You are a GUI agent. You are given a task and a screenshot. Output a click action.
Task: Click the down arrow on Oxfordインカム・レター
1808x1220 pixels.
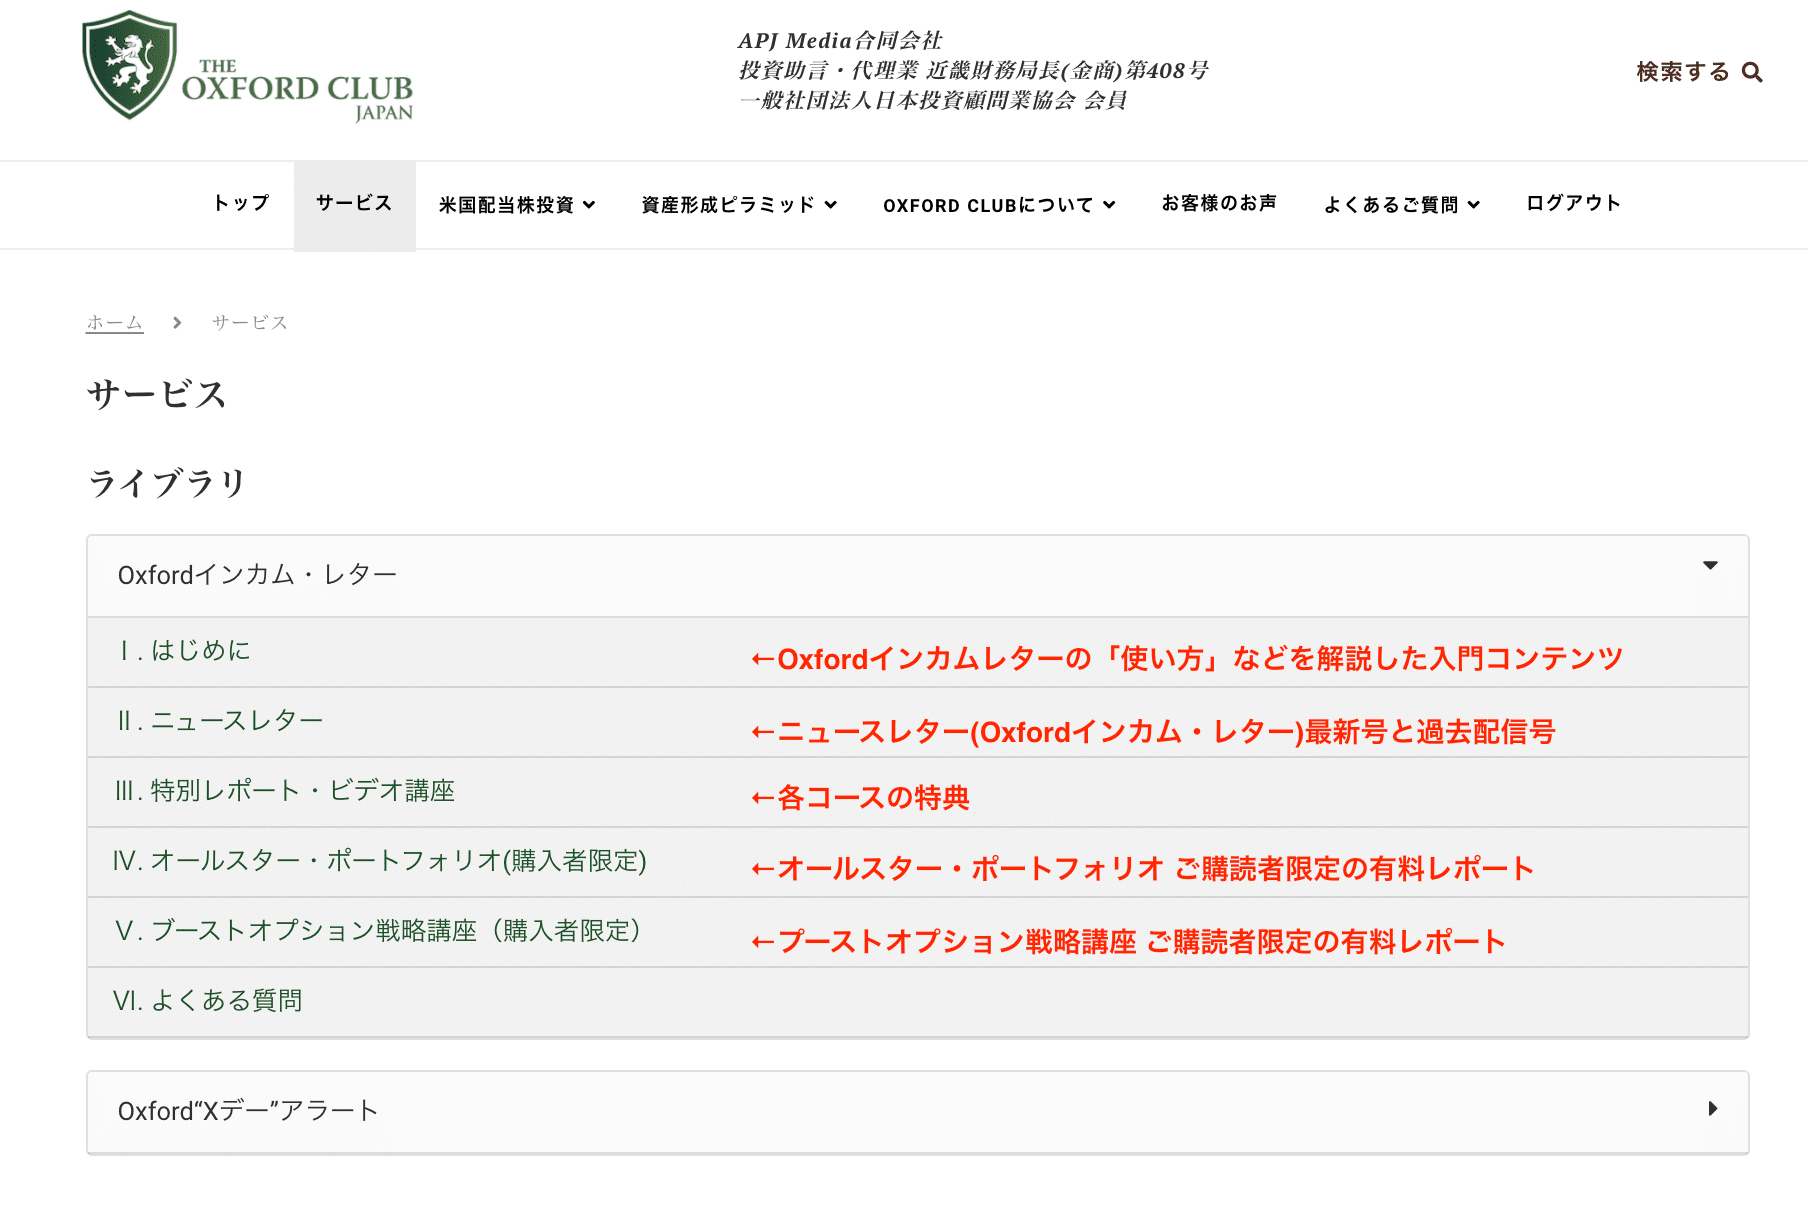1710,566
